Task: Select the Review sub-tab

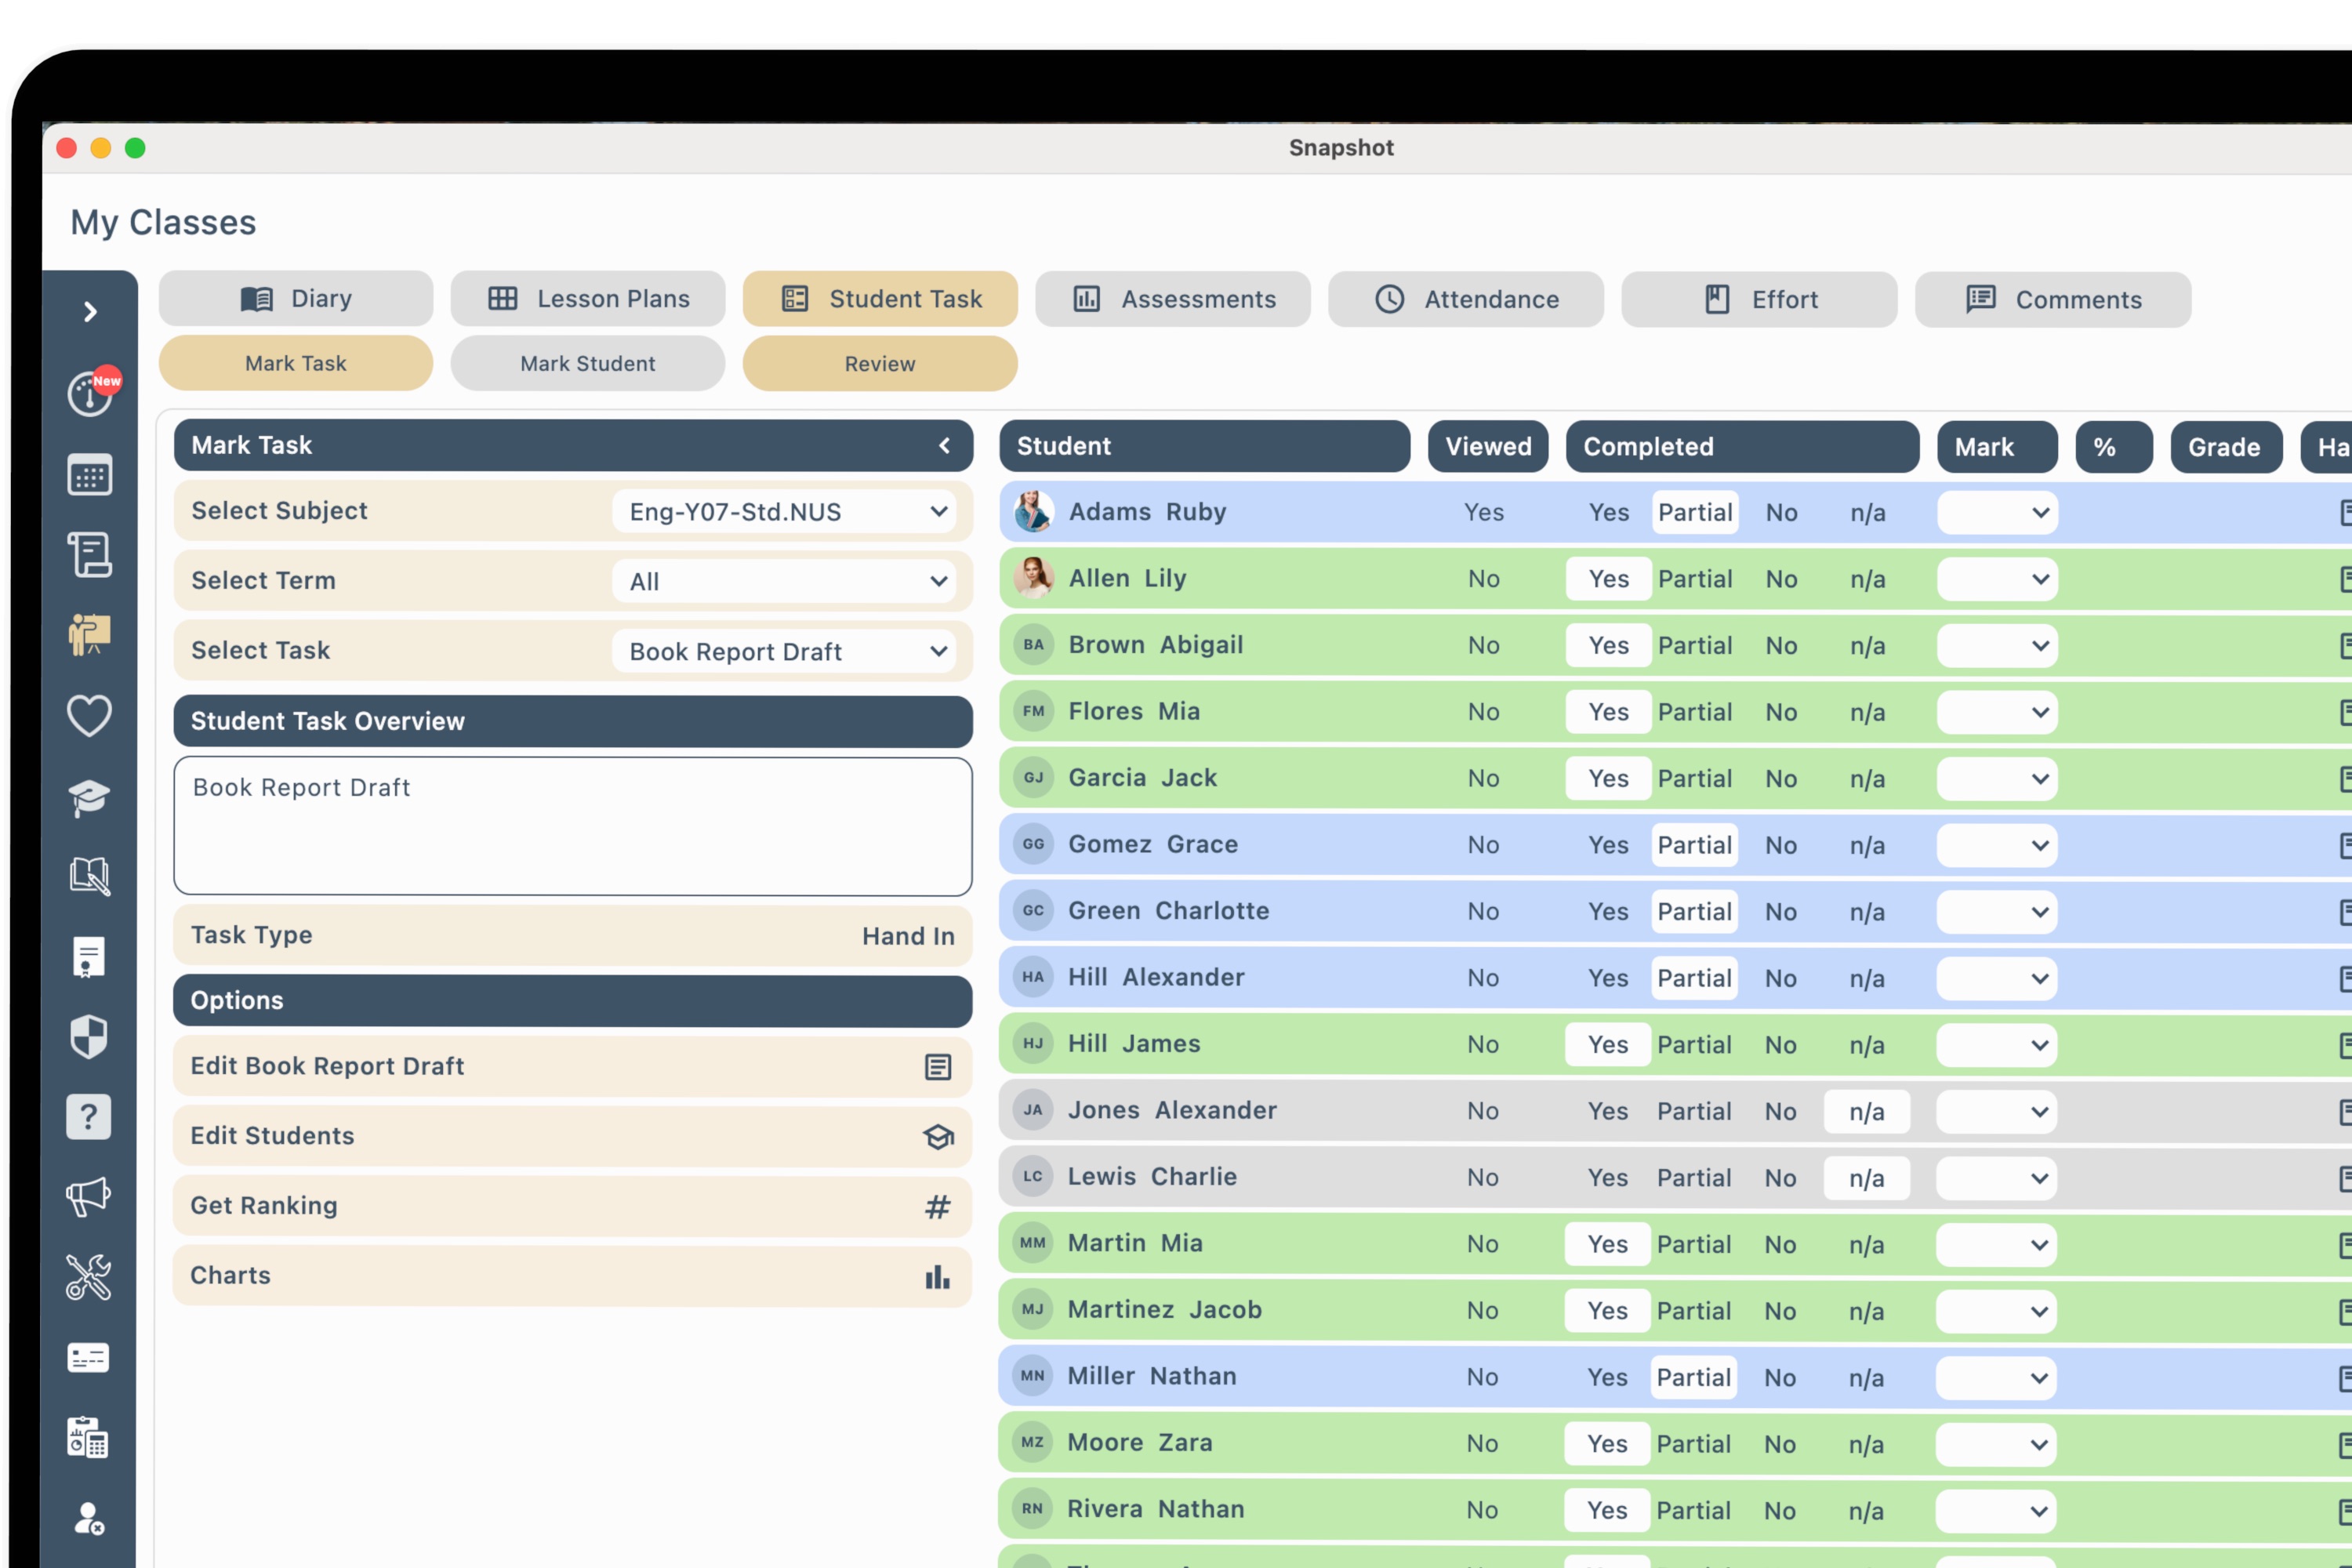Action: 880,364
